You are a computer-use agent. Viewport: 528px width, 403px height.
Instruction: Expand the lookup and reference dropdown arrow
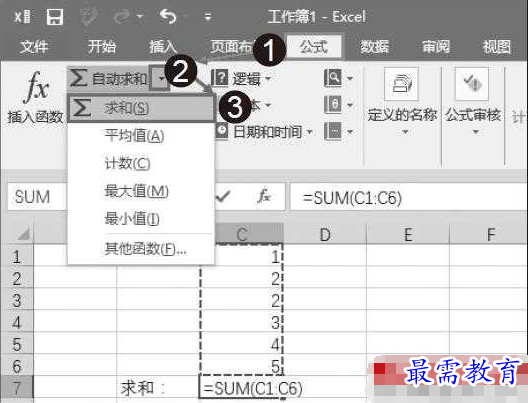(350, 78)
